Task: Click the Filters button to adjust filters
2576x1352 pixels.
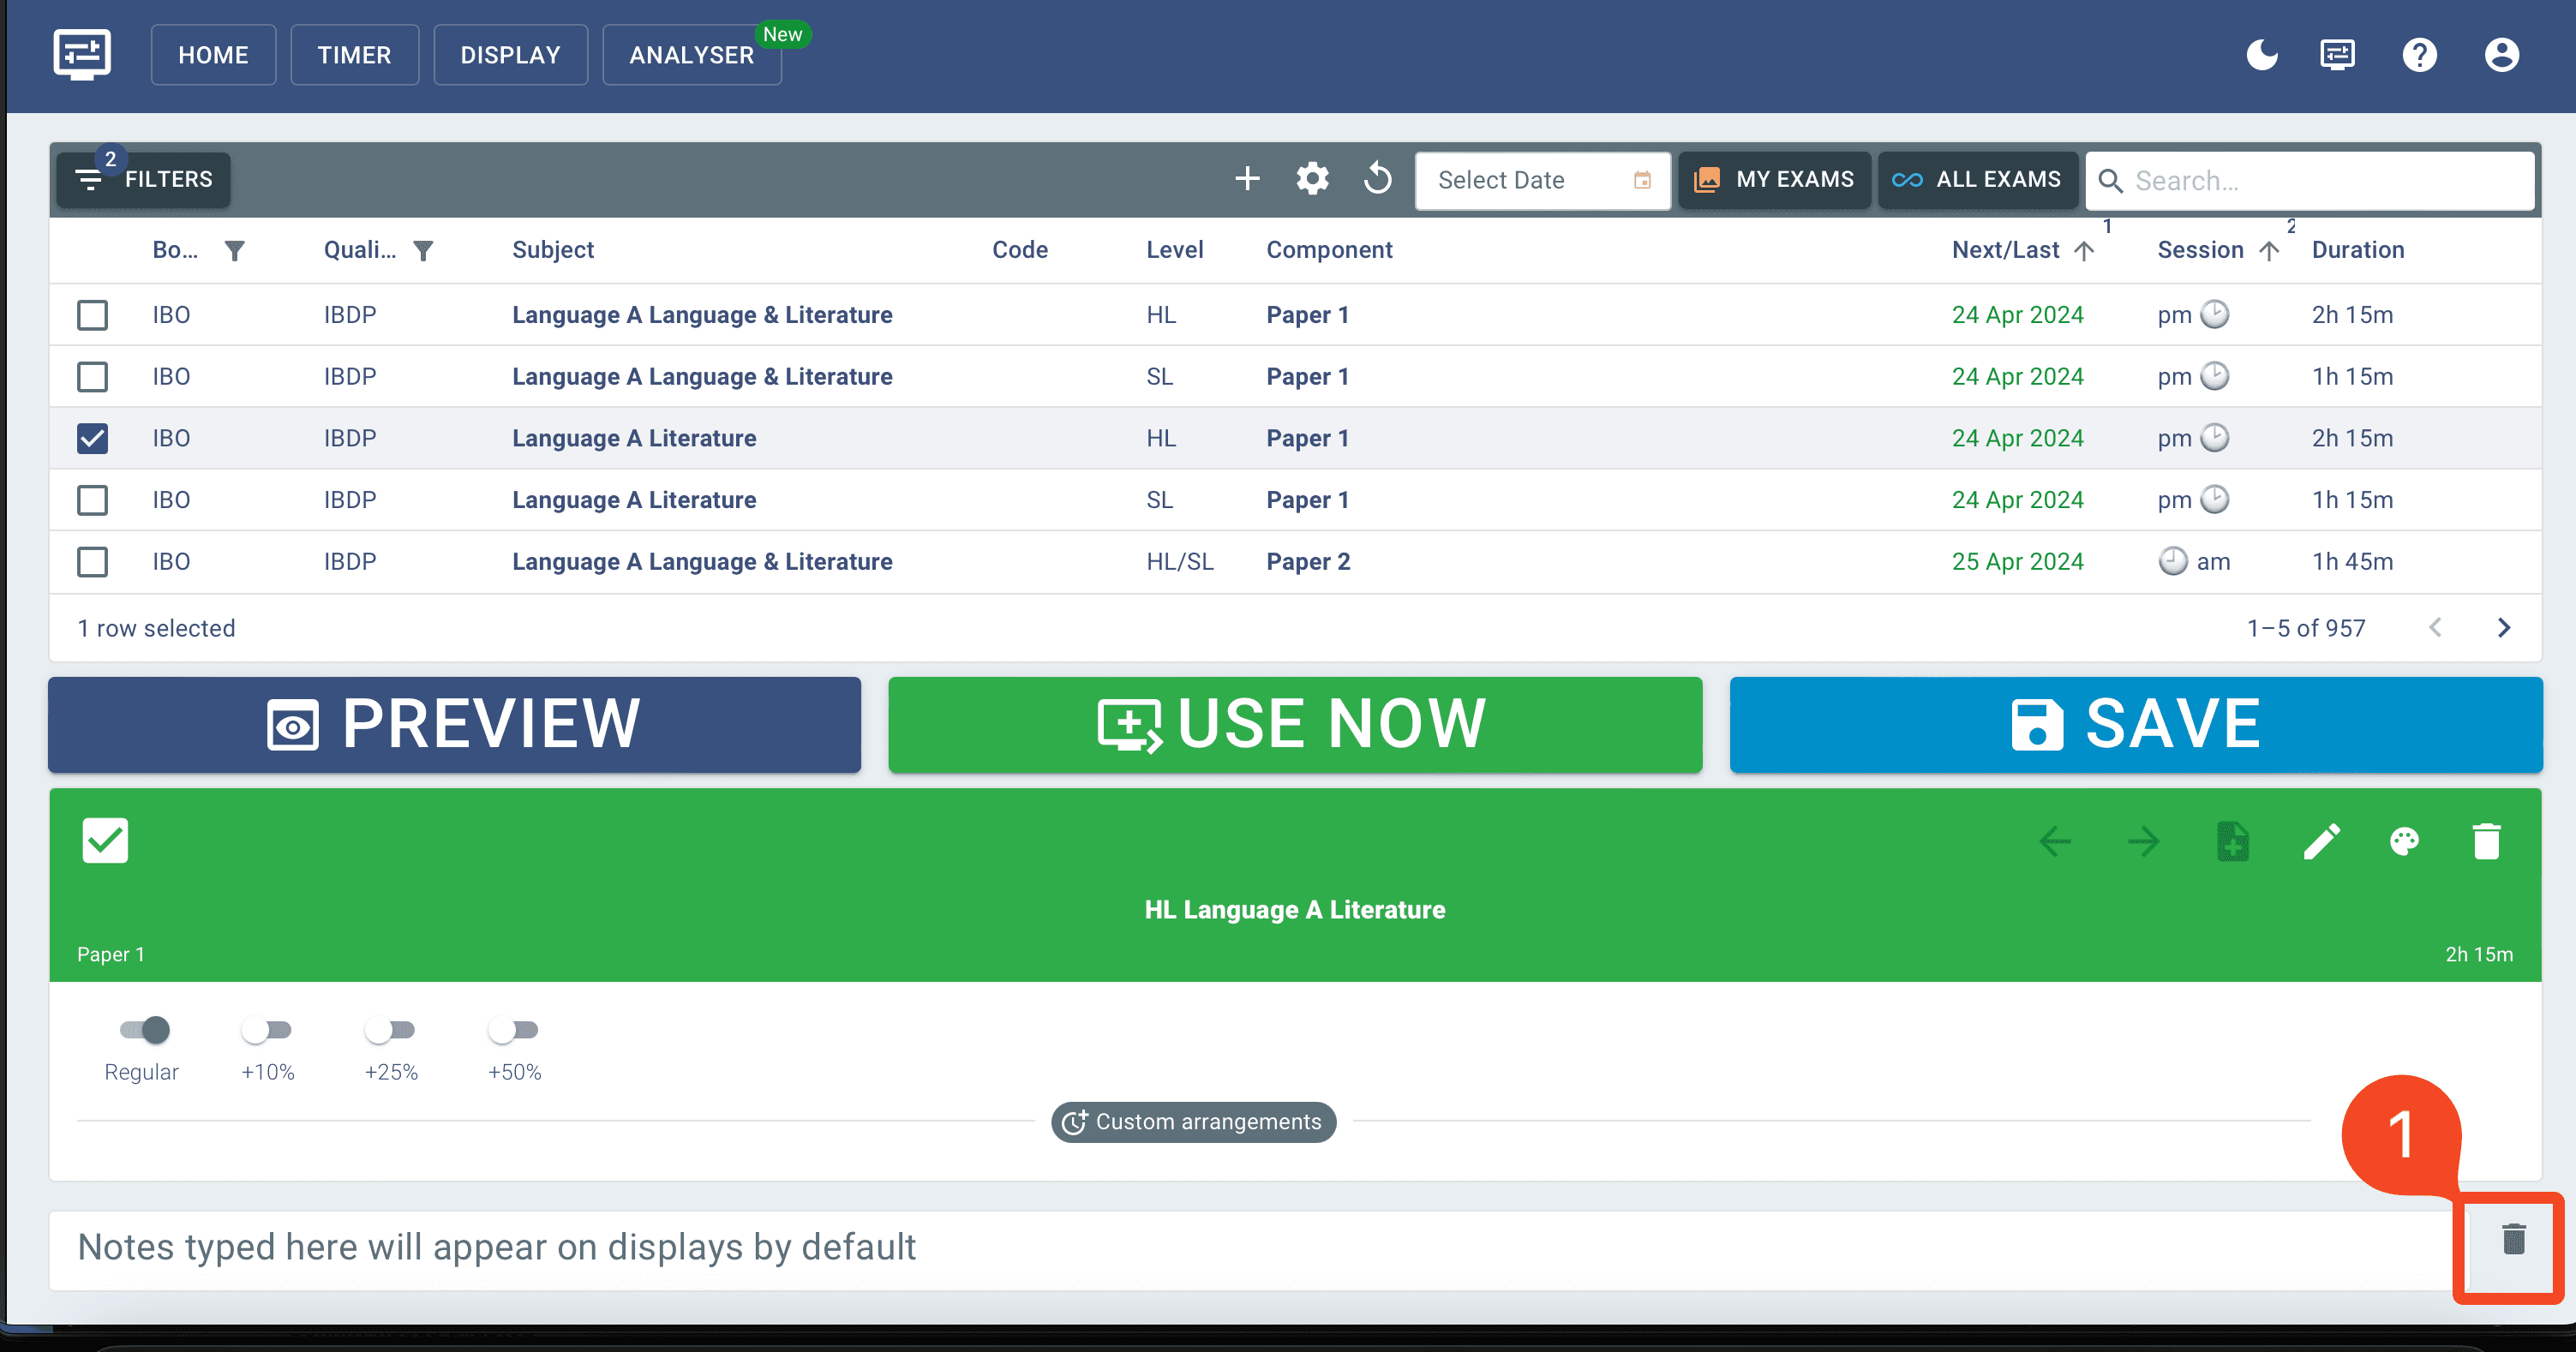Action: click(145, 179)
